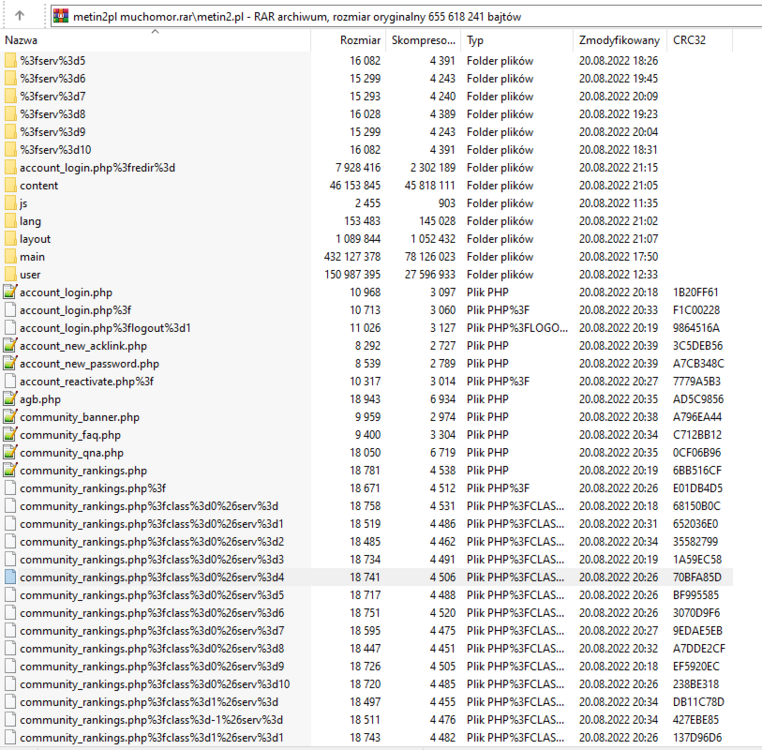Select file community_rankings.php%3fclass%3d0%26serv%3d
Viewport: 762px width, 750px height.
tap(149, 506)
